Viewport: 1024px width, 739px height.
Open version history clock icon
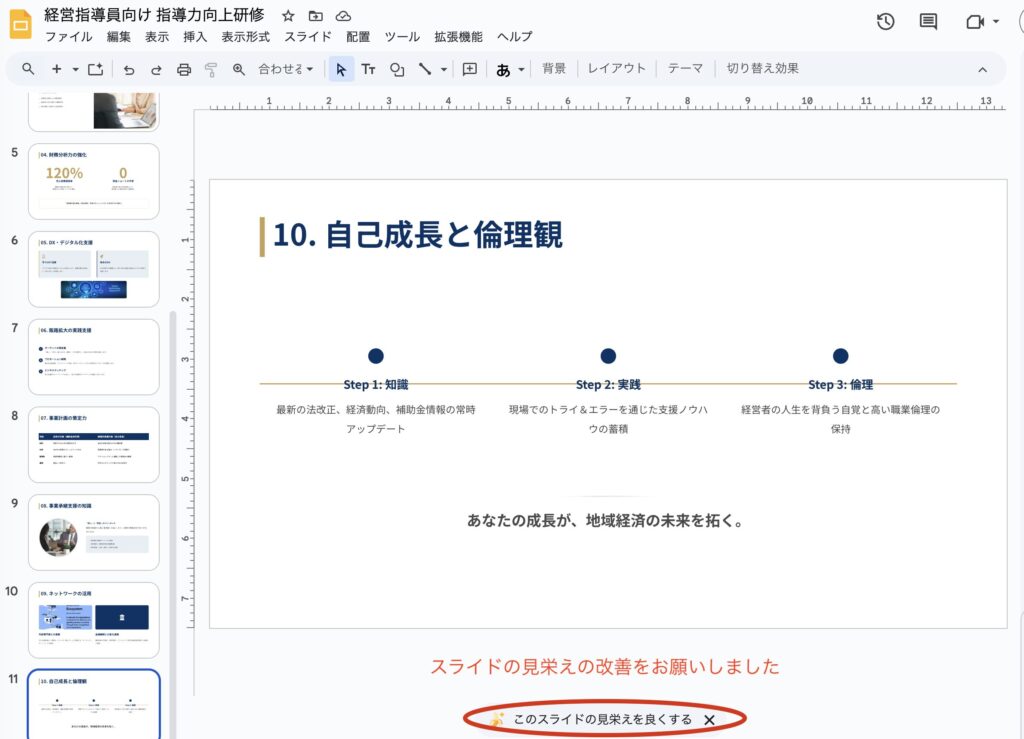coord(885,22)
